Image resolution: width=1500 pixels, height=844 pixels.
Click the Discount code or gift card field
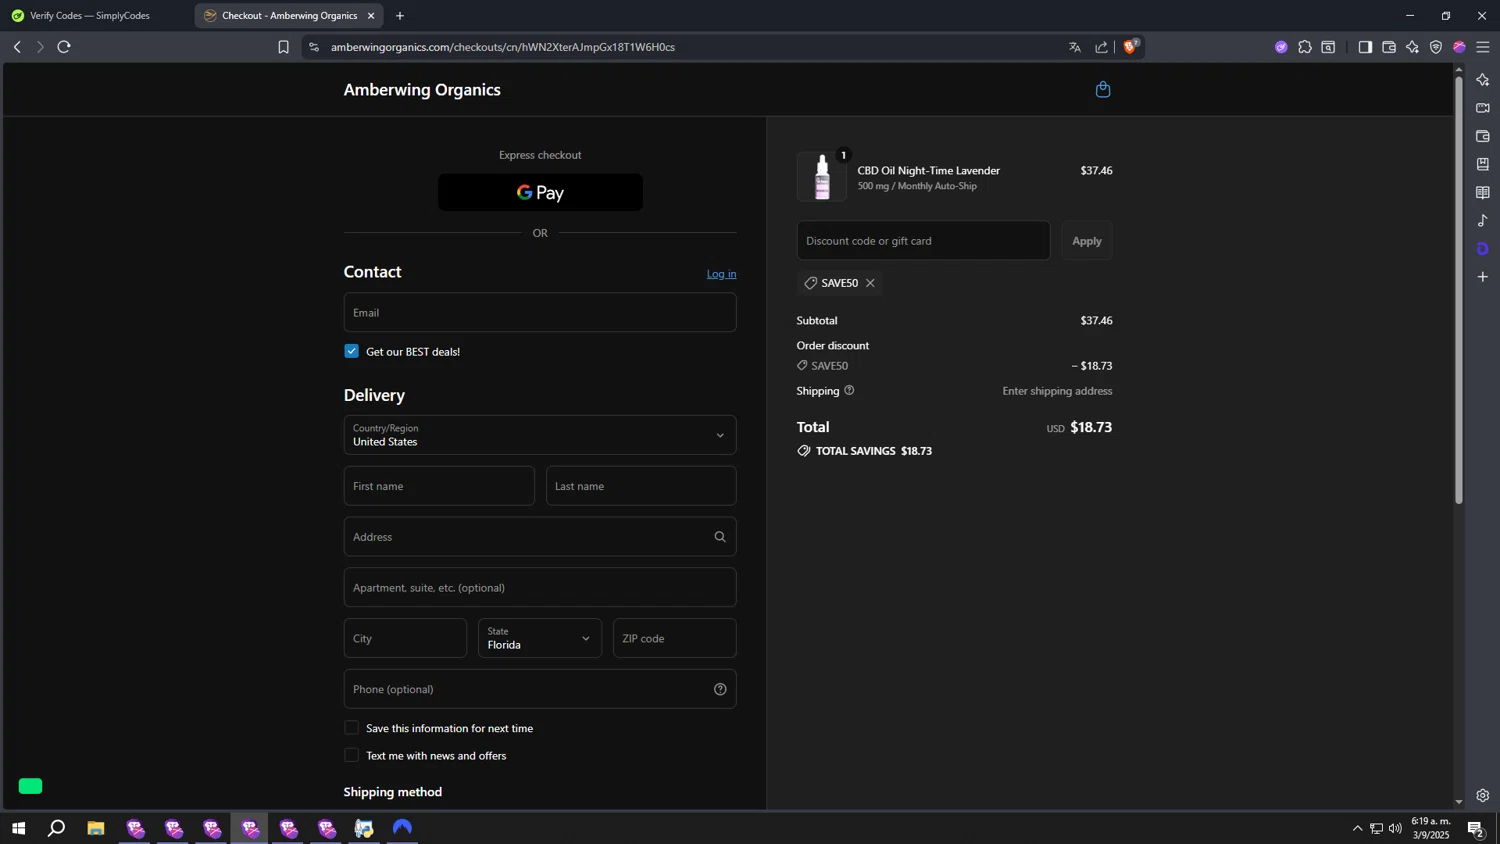tap(923, 241)
